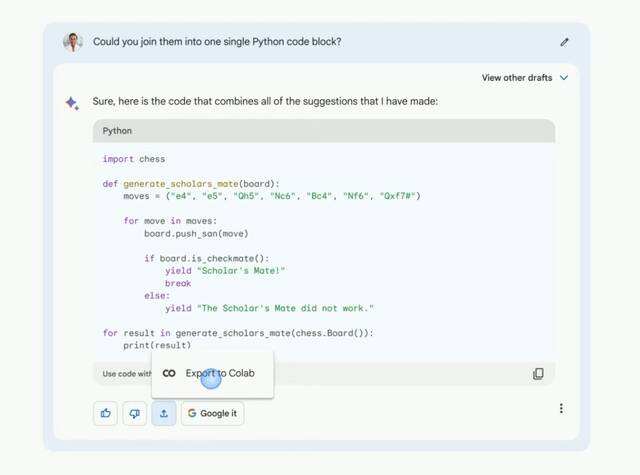Copy the code with the copy icon
This screenshot has width=640, height=475.
click(538, 374)
